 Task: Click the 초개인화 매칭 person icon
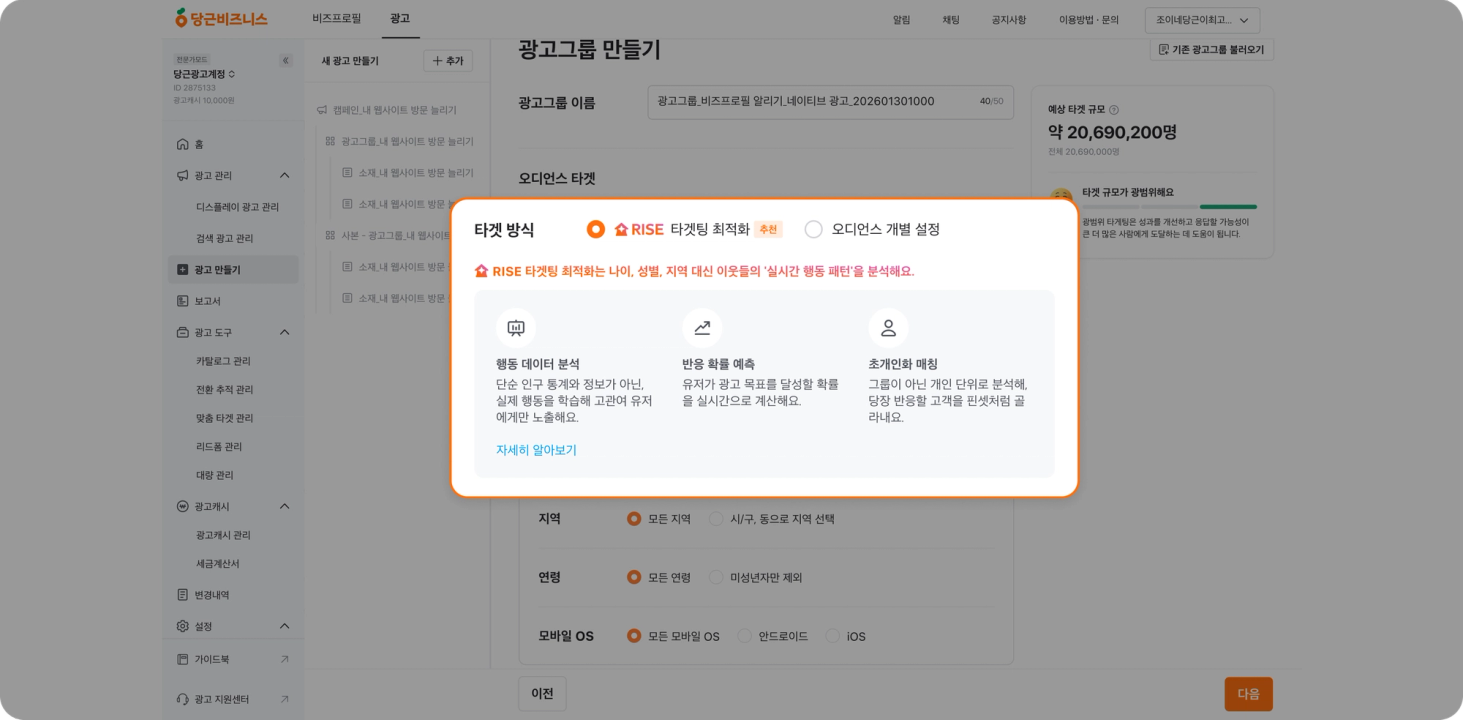[888, 328]
